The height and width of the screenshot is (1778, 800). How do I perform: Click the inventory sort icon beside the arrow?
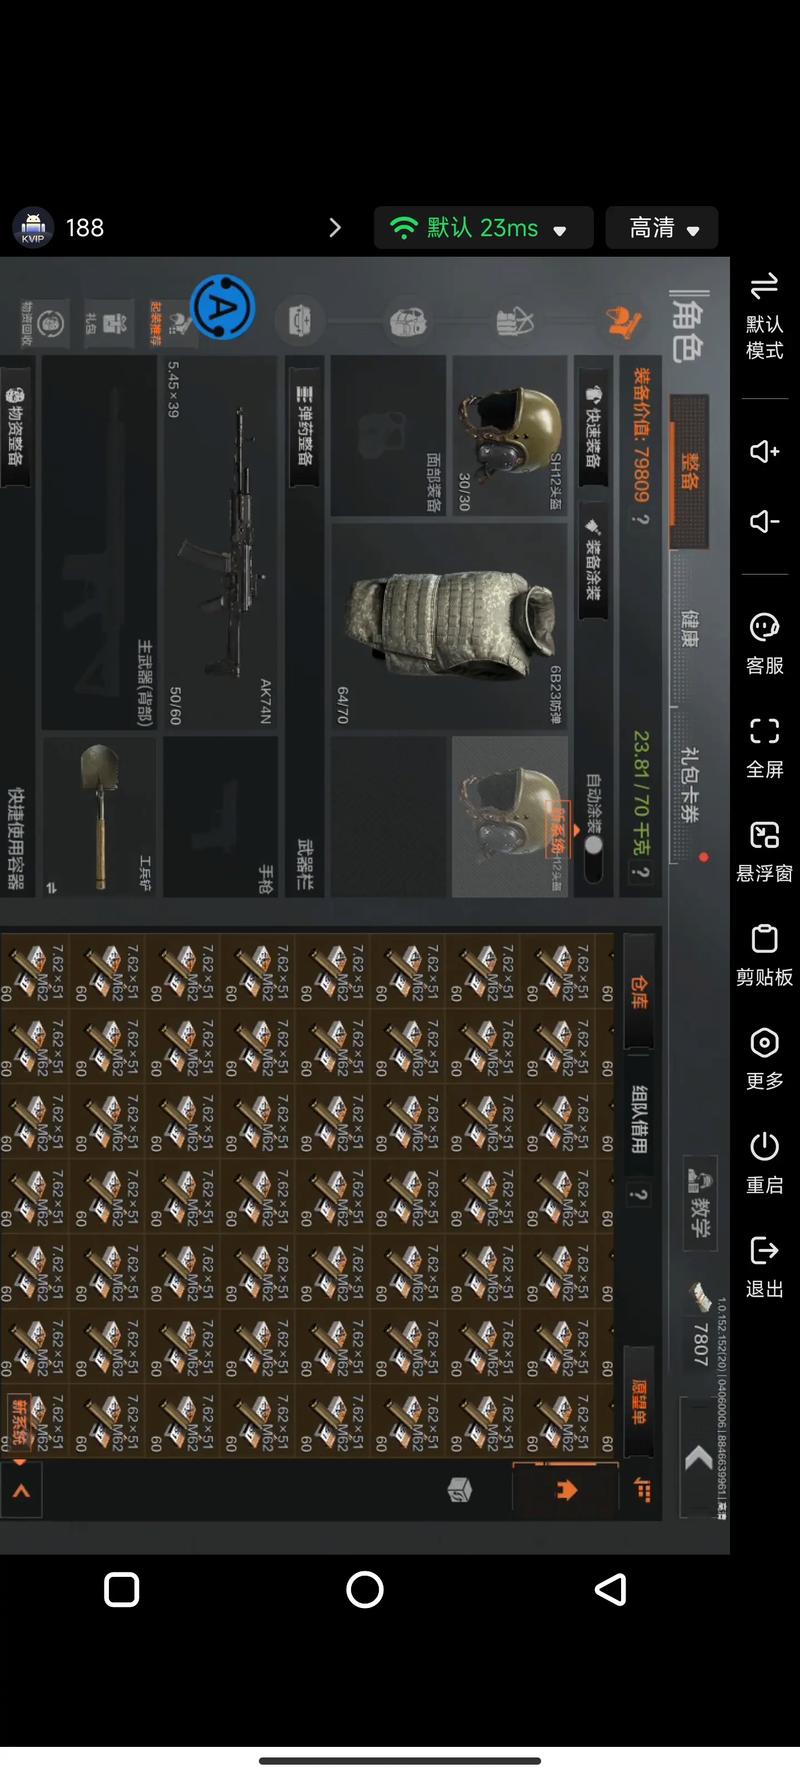[643, 1490]
